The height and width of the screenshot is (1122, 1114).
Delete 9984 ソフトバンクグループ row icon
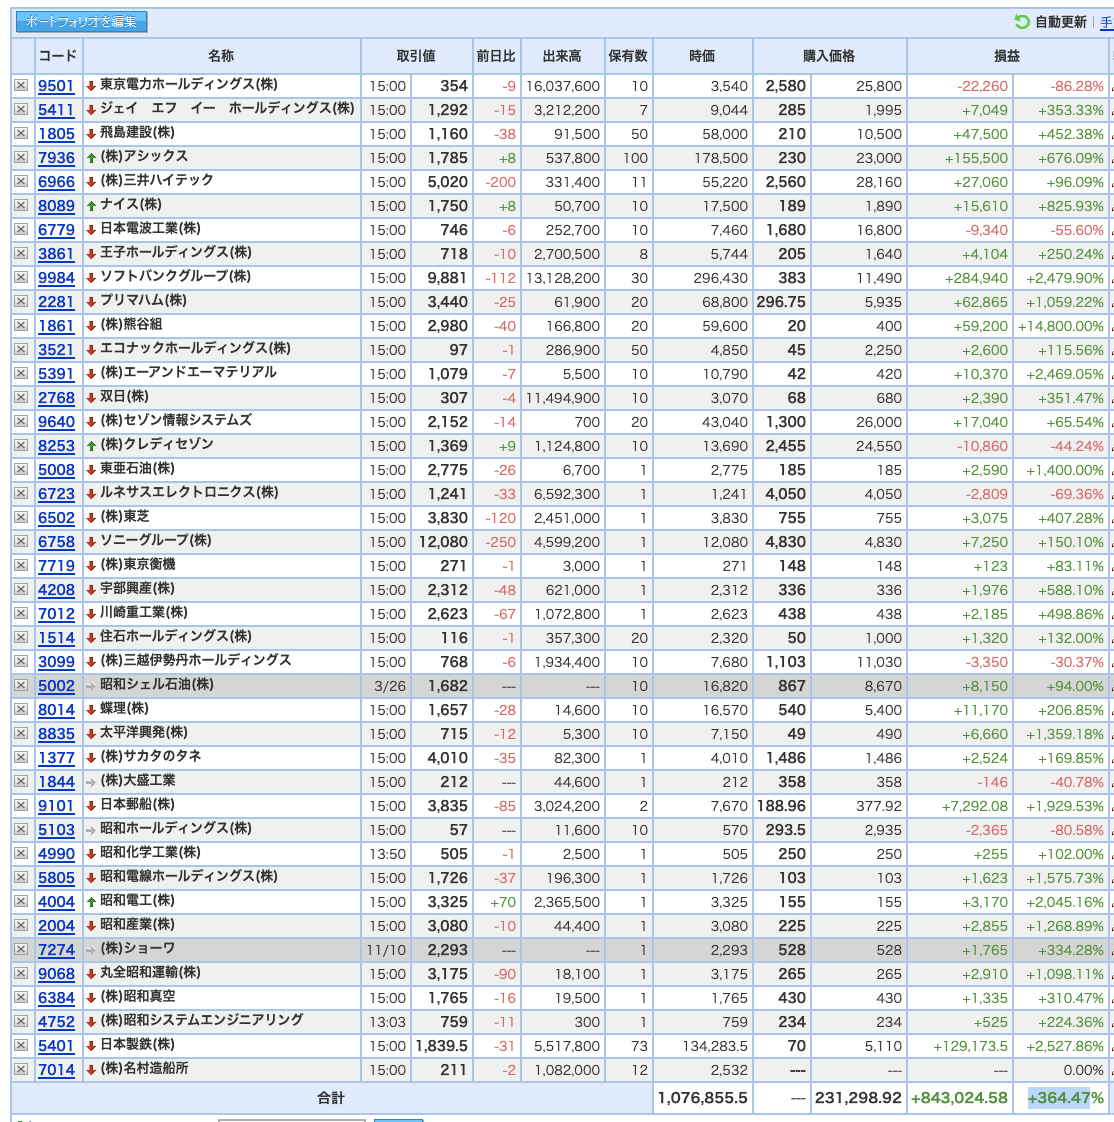[21, 277]
